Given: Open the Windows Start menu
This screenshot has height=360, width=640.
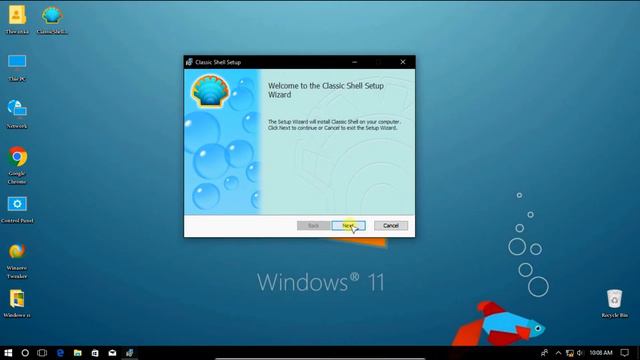Looking at the screenshot, I should [8, 353].
